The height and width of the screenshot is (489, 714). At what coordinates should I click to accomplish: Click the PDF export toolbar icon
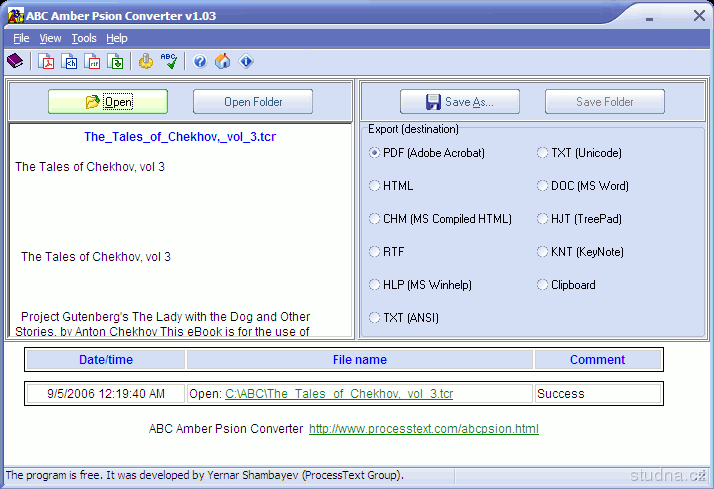point(46,61)
